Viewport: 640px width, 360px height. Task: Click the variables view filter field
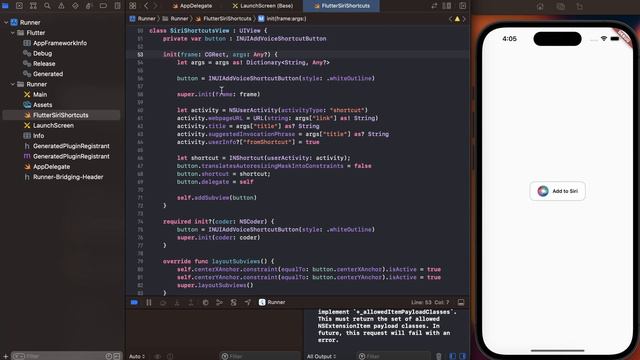click(259, 356)
